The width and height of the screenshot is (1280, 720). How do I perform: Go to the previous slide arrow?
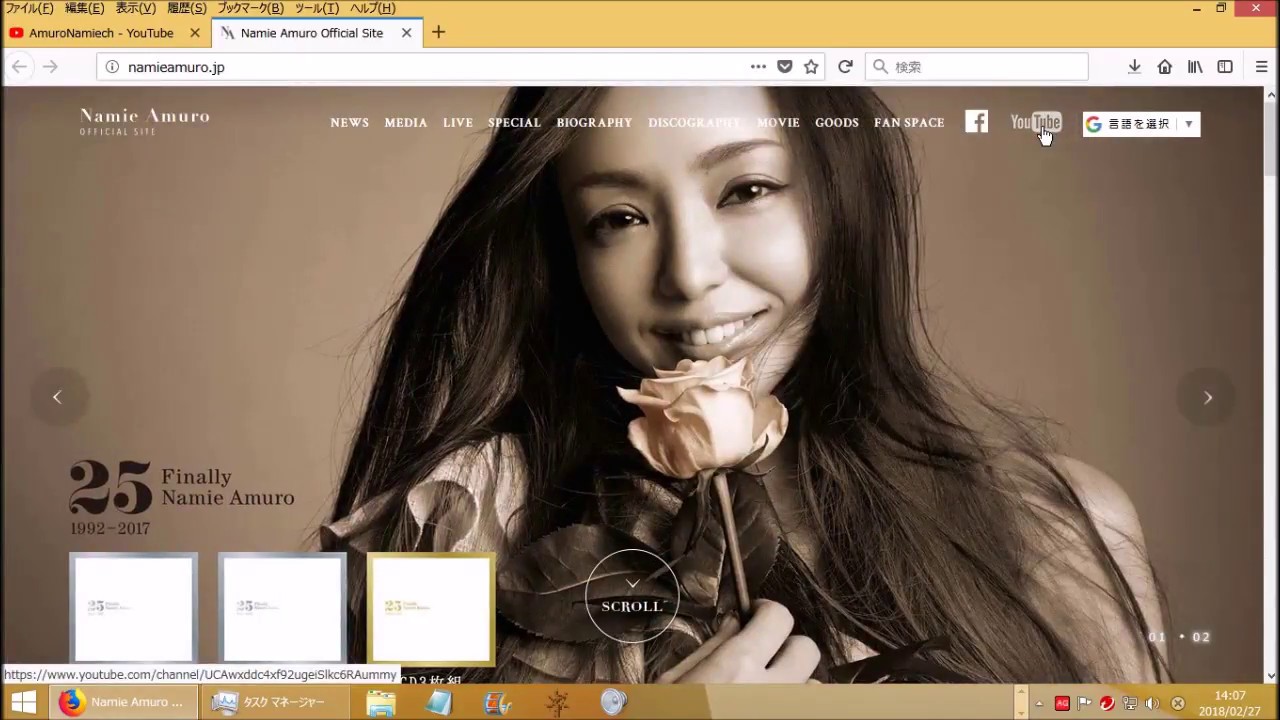57,397
